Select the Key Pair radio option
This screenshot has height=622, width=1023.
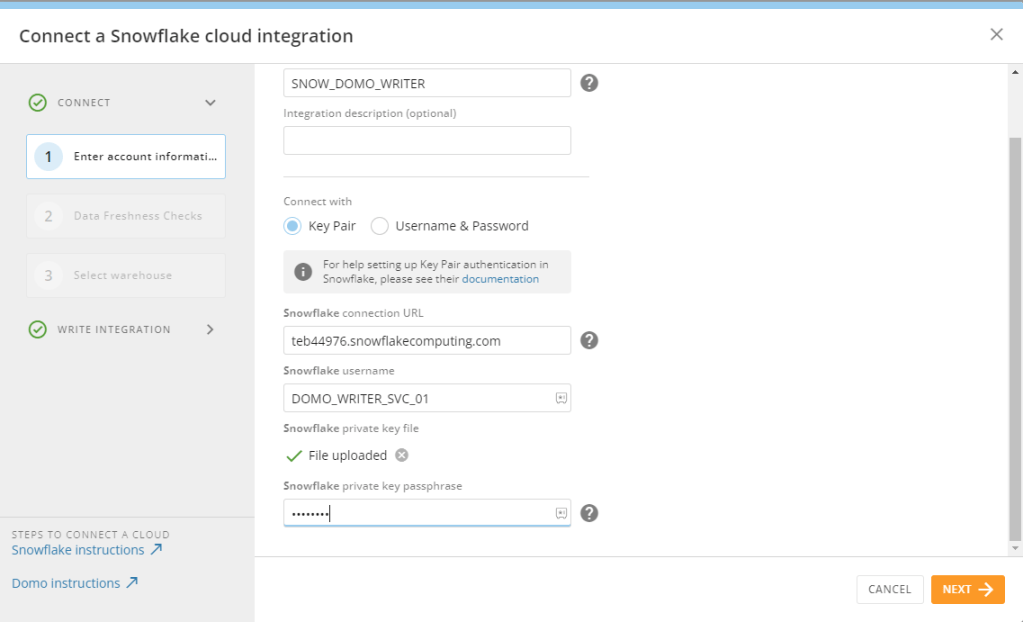pos(293,226)
